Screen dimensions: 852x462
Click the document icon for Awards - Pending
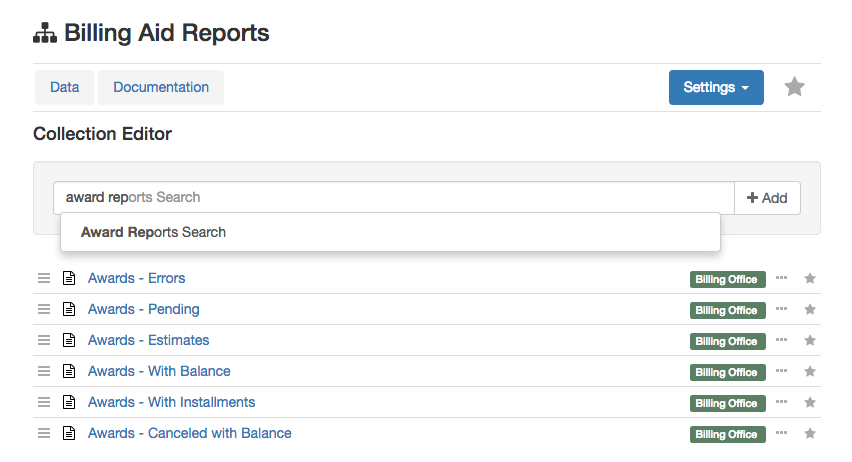pos(69,309)
